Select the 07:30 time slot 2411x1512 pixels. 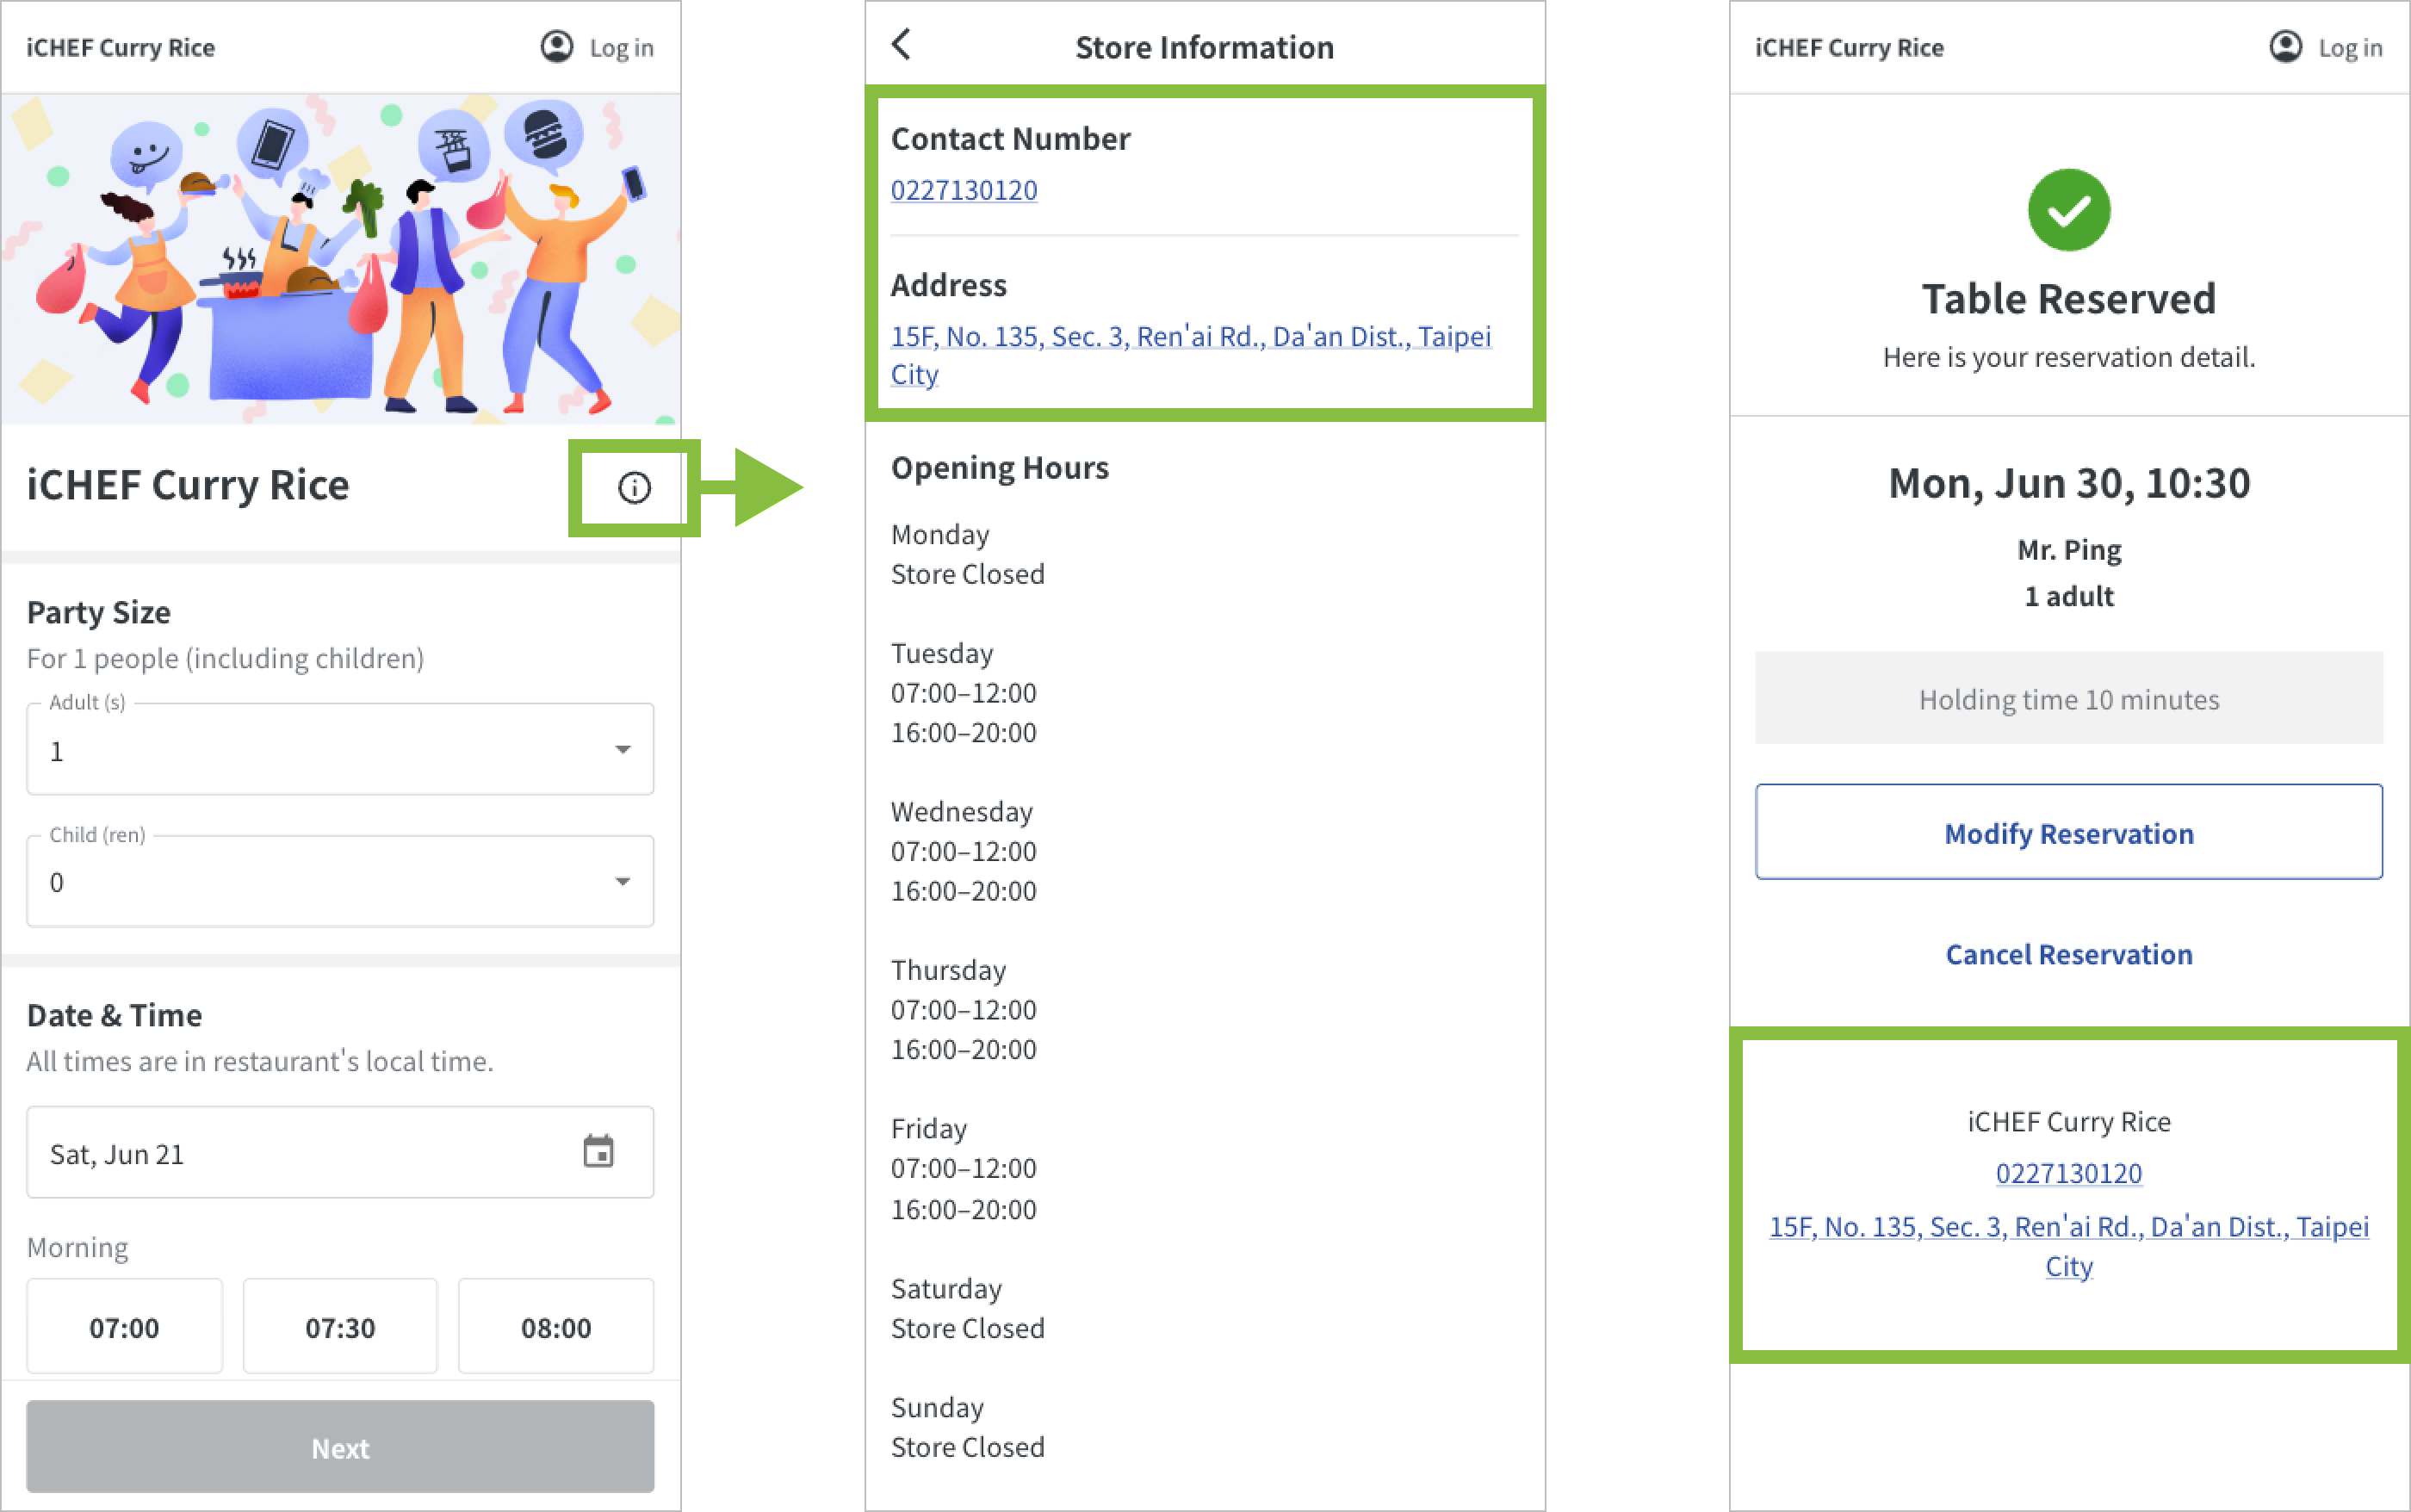pyautogui.click(x=340, y=1327)
